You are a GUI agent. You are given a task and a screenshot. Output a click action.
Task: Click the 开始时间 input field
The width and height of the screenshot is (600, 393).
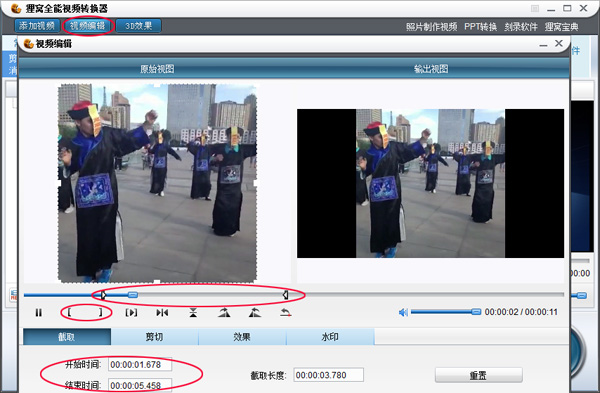click(x=140, y=365)
